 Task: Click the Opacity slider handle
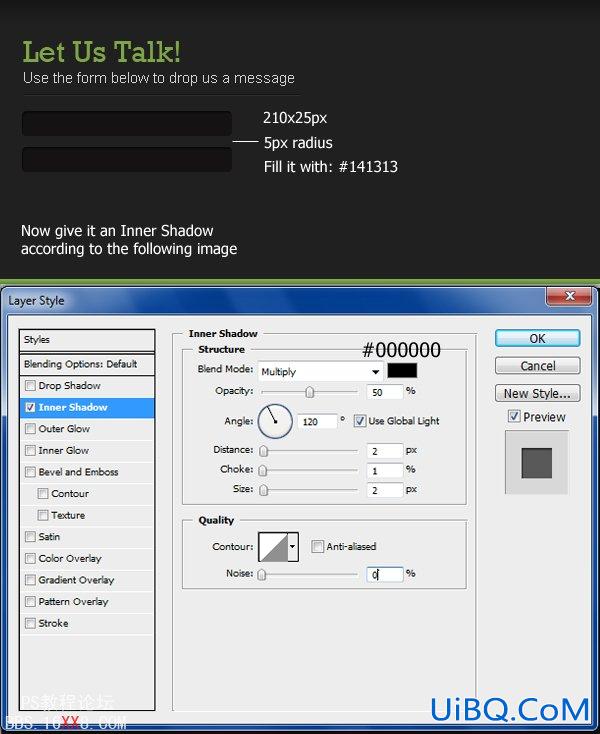coord(309,392)
